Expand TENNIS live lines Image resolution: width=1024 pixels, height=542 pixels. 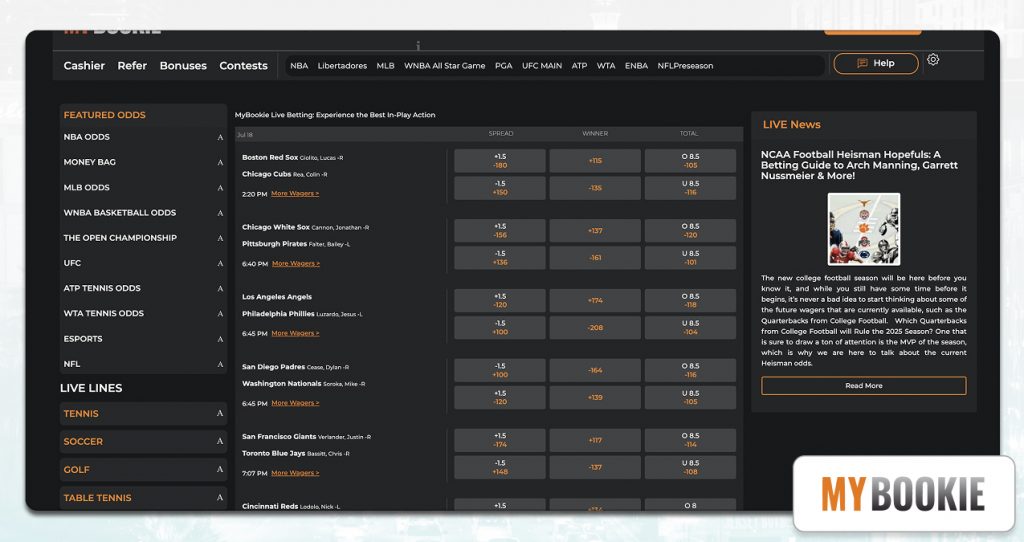143,413
